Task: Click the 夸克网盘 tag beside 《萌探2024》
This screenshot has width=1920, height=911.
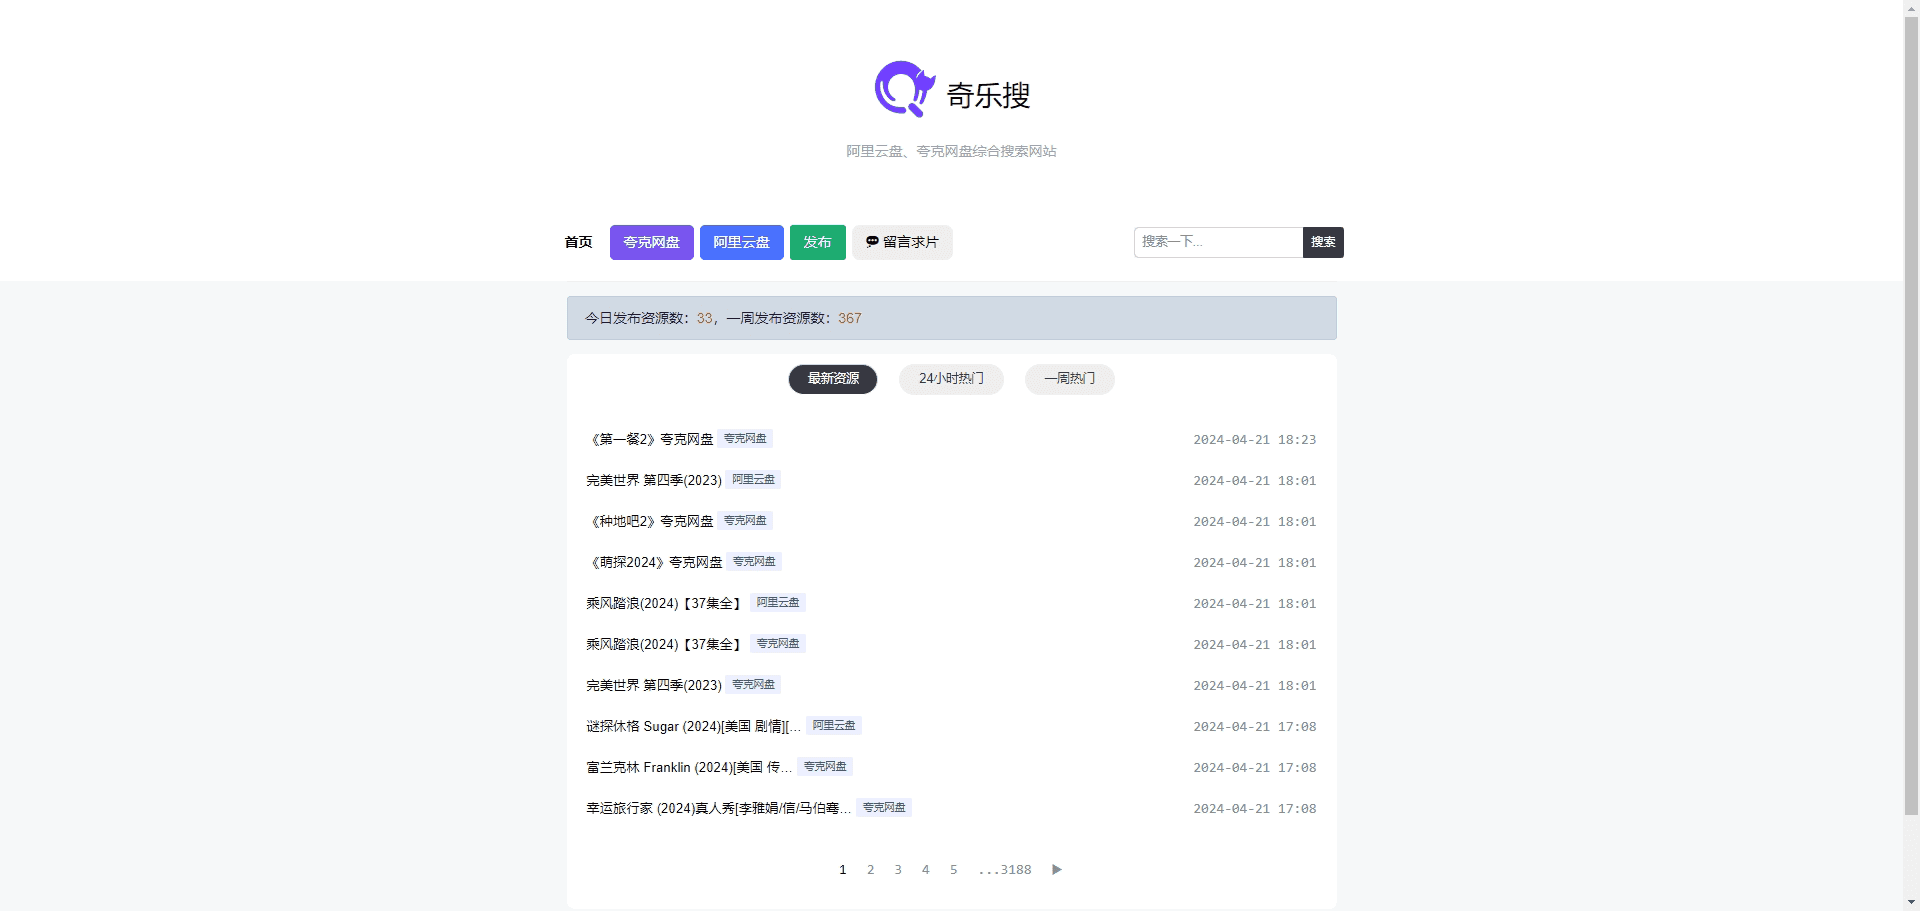Action: [754, 562]
